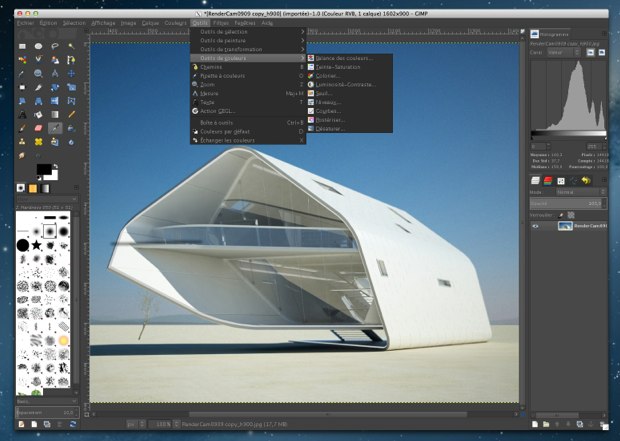This screenshot has height=441, width=620.
Task: Select the Blend gradient tool
Action: [55, 115]
